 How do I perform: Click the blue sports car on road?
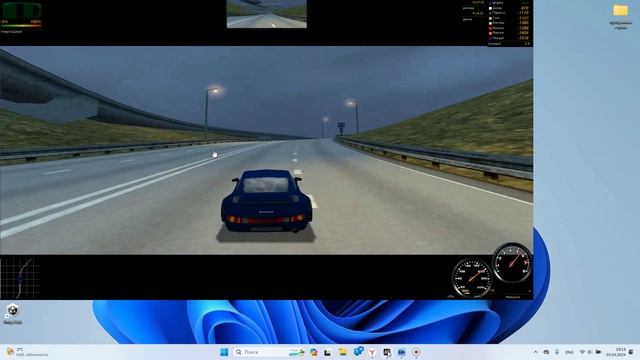(x=266, y=202)
